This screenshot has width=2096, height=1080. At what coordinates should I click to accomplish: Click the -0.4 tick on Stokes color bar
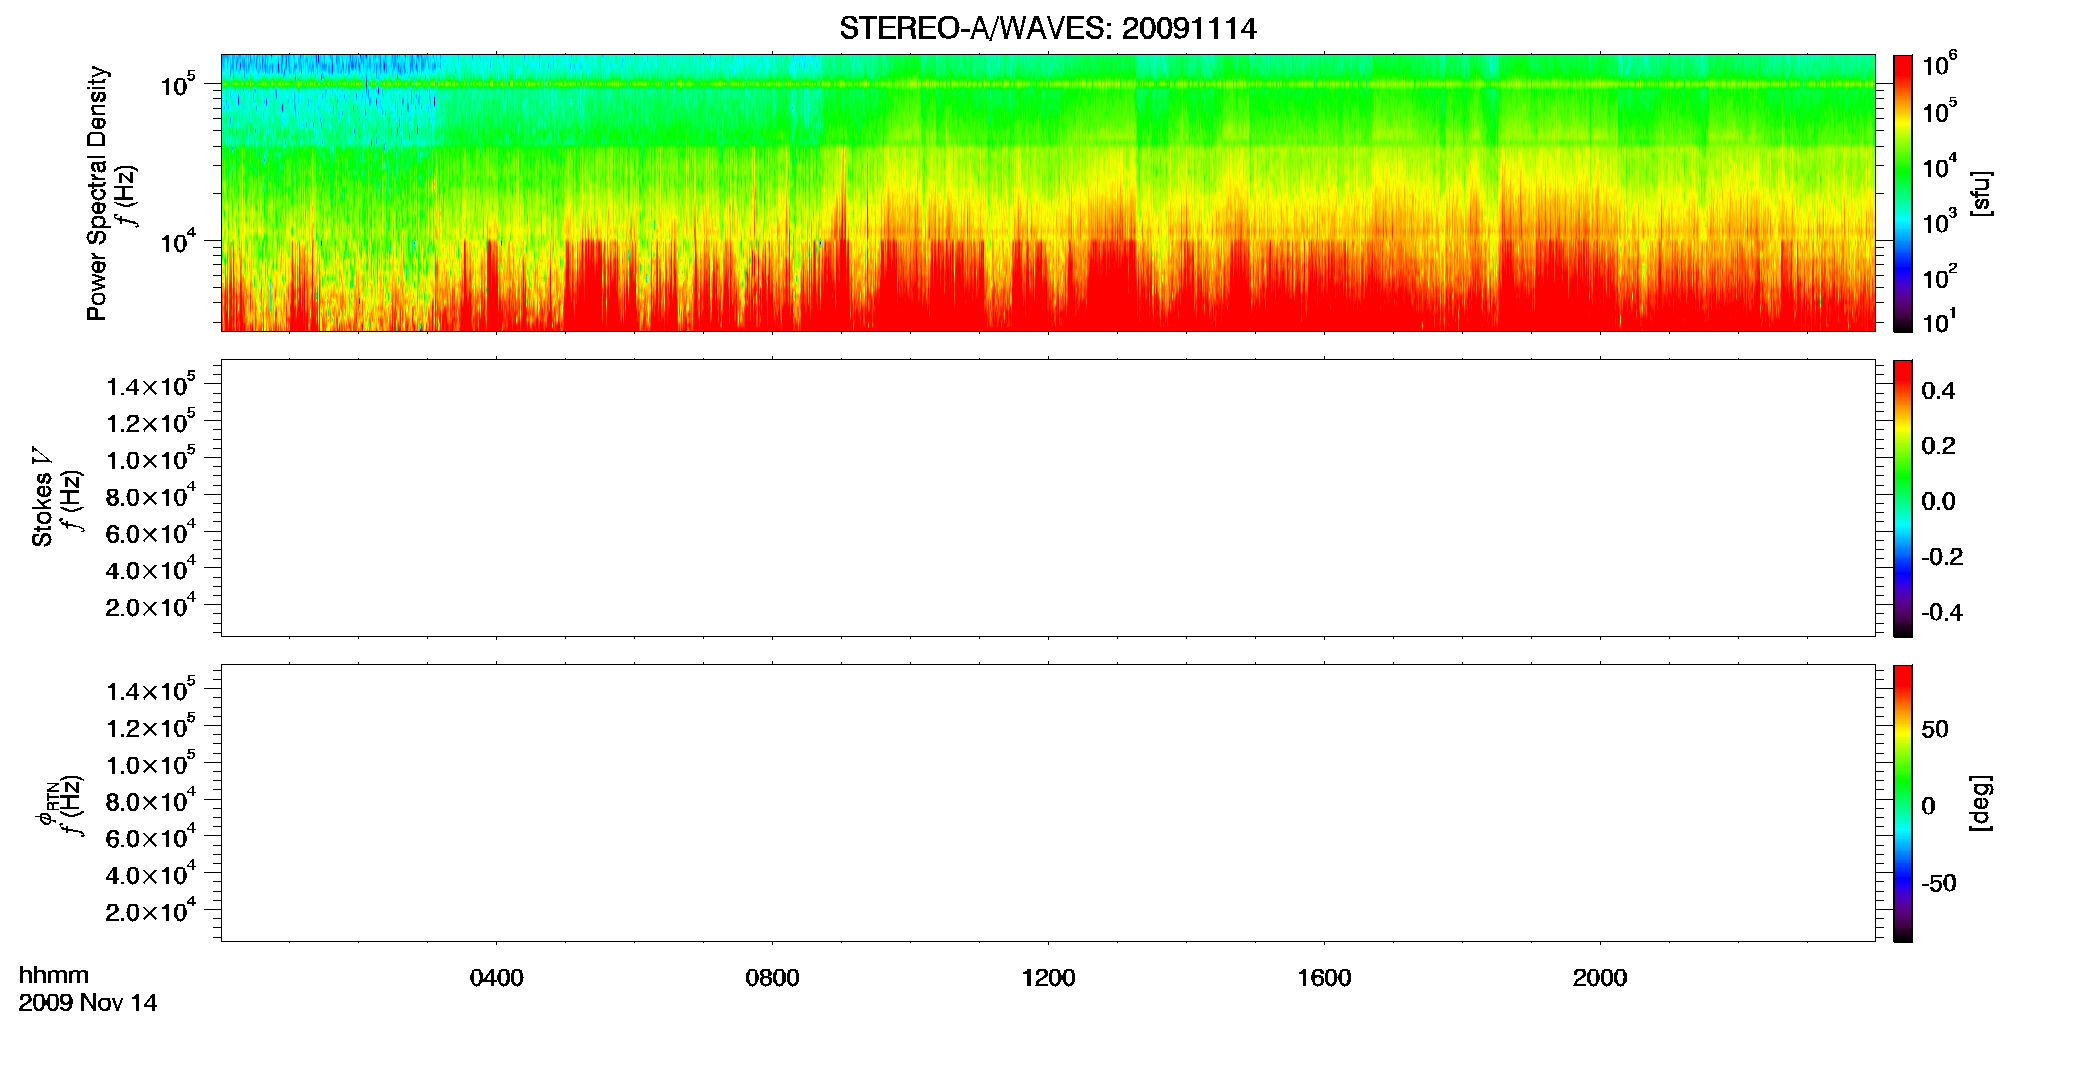click(x=1942, y=613)
